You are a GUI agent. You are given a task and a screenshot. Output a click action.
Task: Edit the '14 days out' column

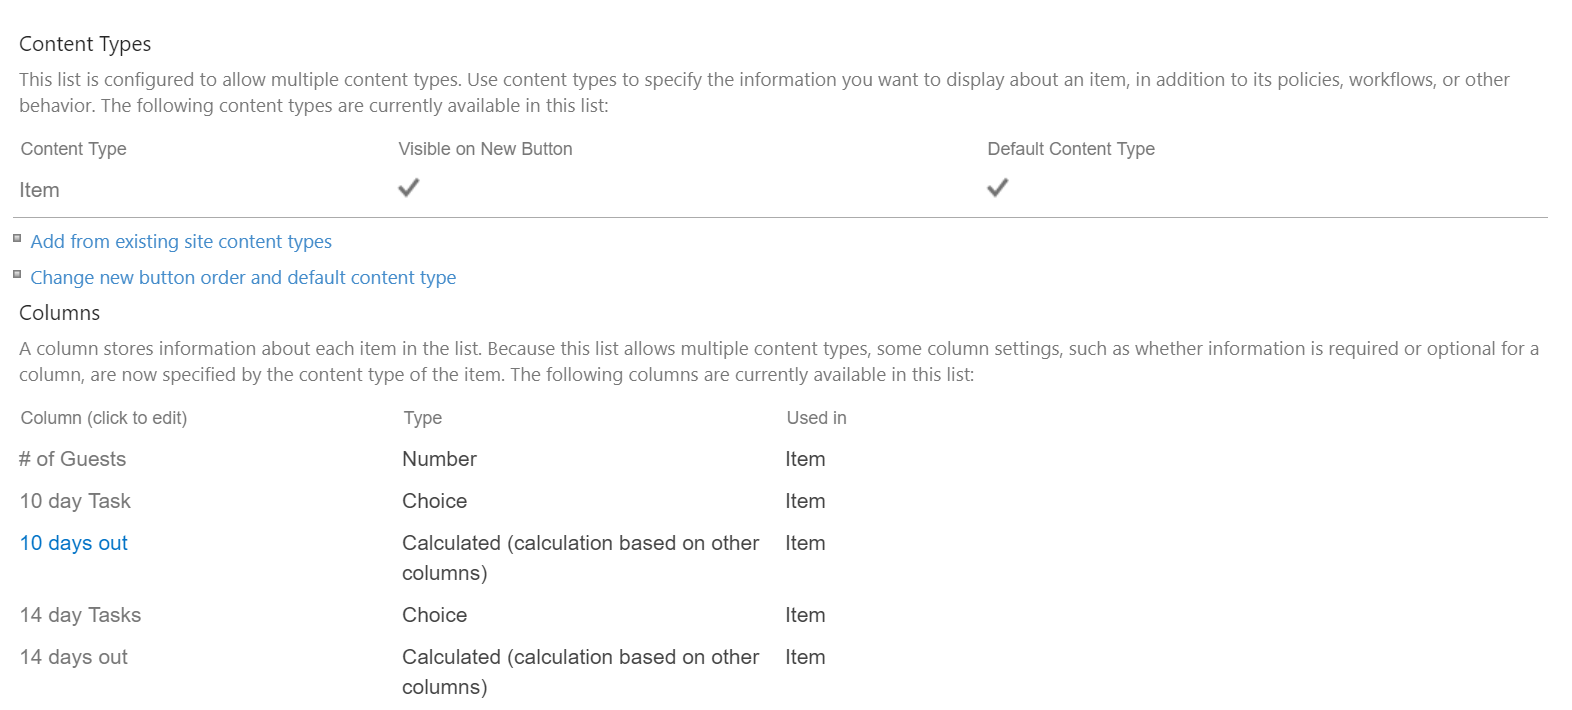(x=74, y=657)
